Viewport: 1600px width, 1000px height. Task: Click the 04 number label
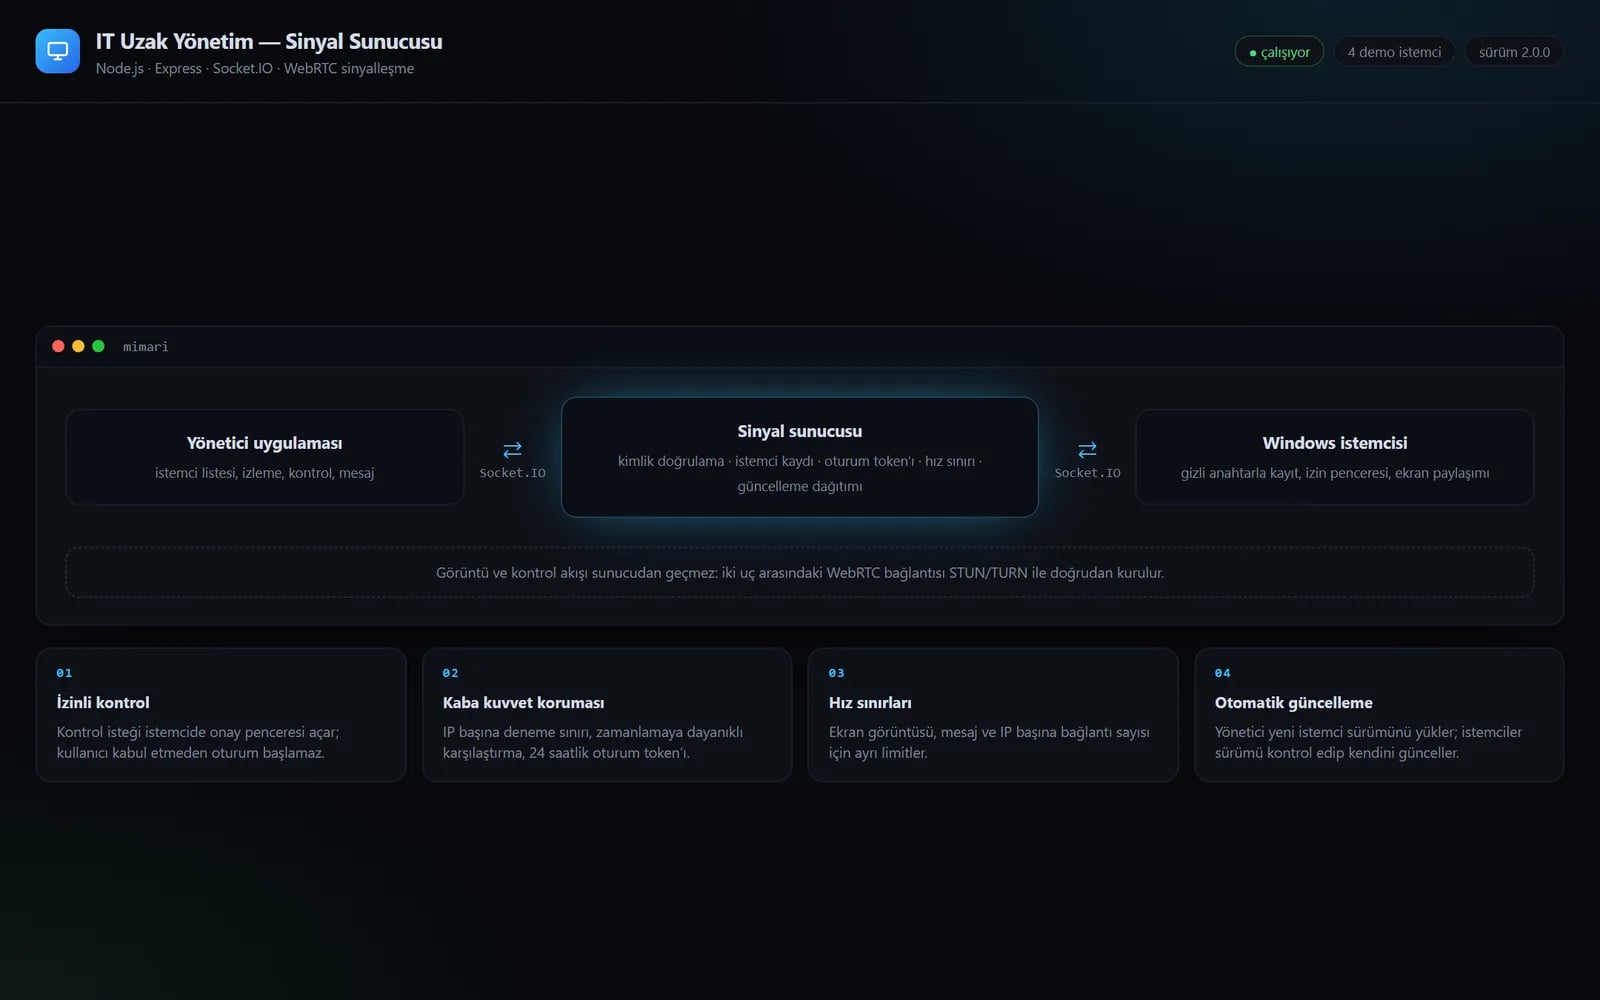coord(1223,673)
